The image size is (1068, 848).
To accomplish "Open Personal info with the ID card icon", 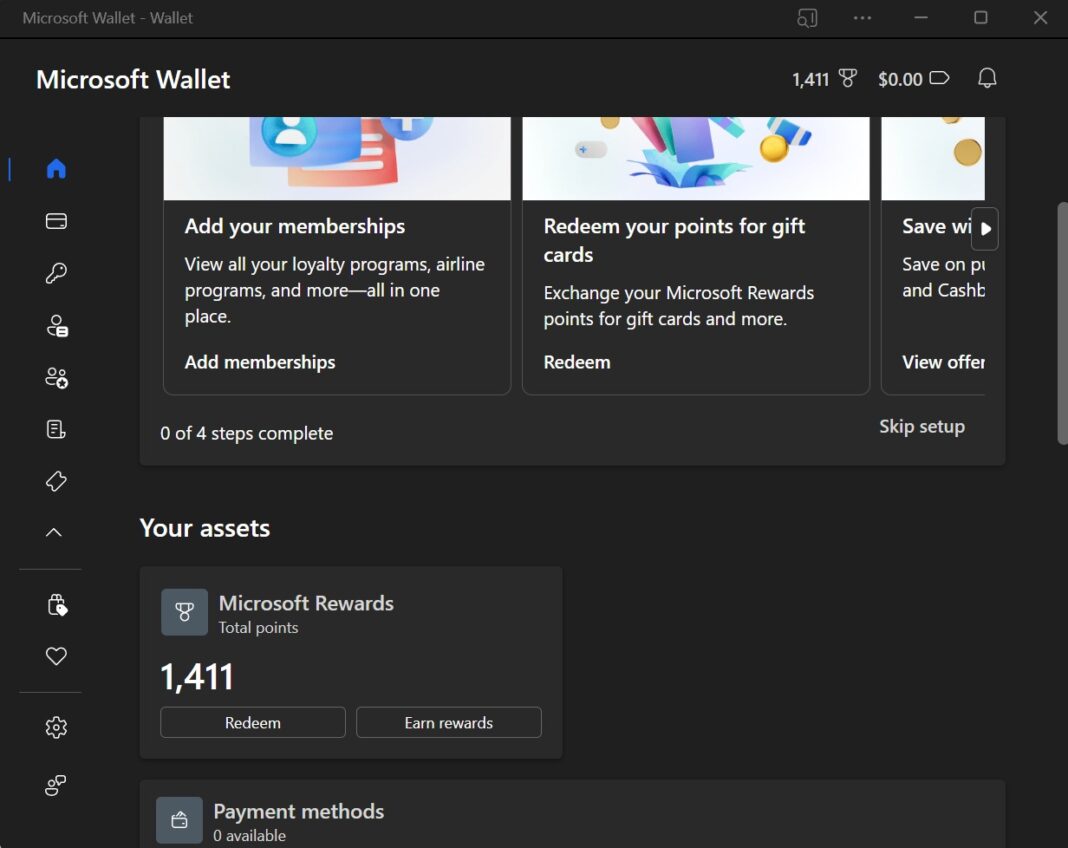I will [x=57, y=325].
